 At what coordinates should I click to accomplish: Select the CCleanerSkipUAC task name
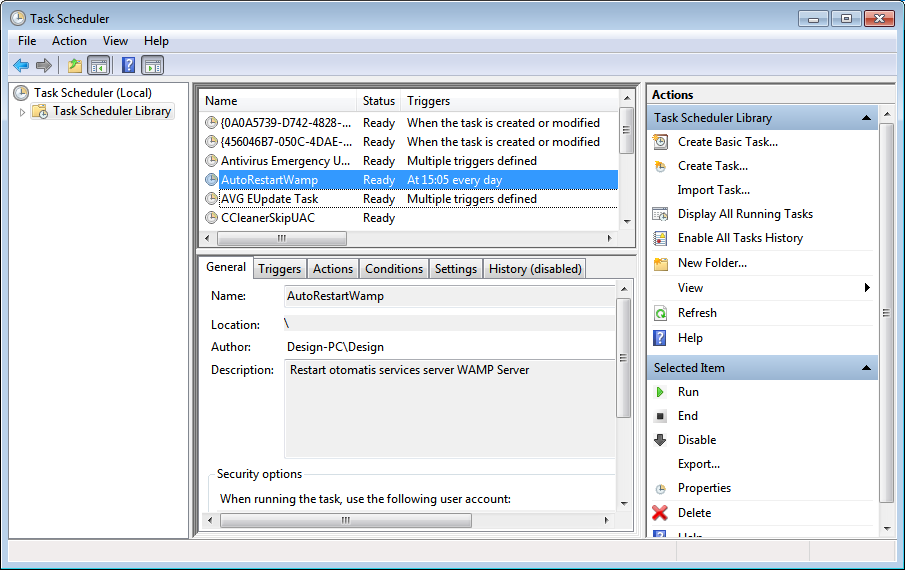[268, 218]
